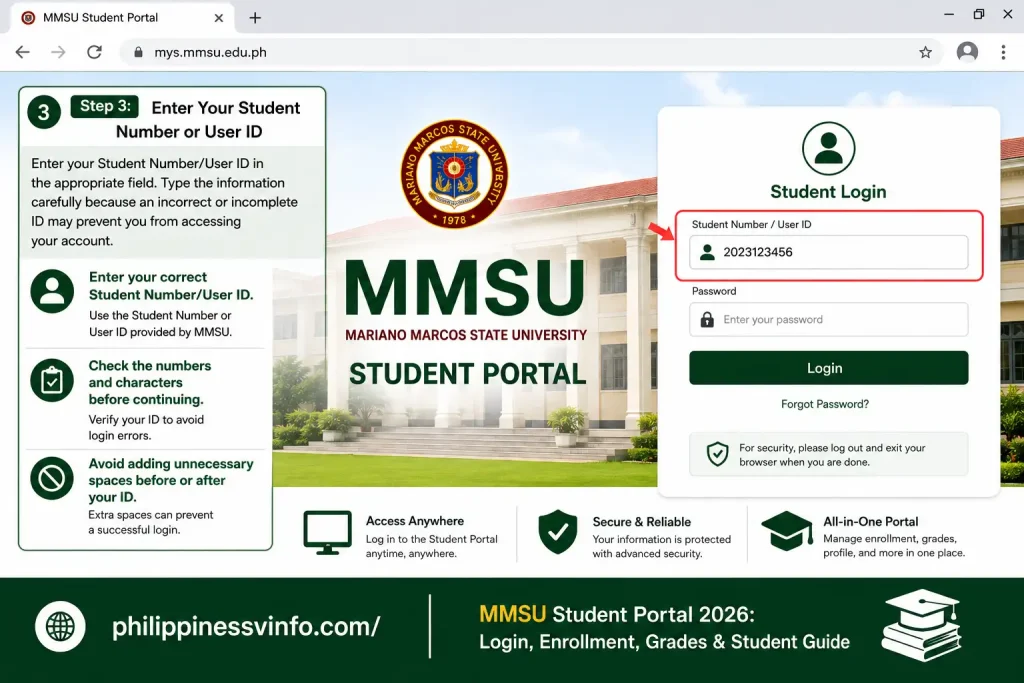Click the user icon beside Enter your correct ID
The height and width of the screenshot is (683, 1024).
pos(52,291)
